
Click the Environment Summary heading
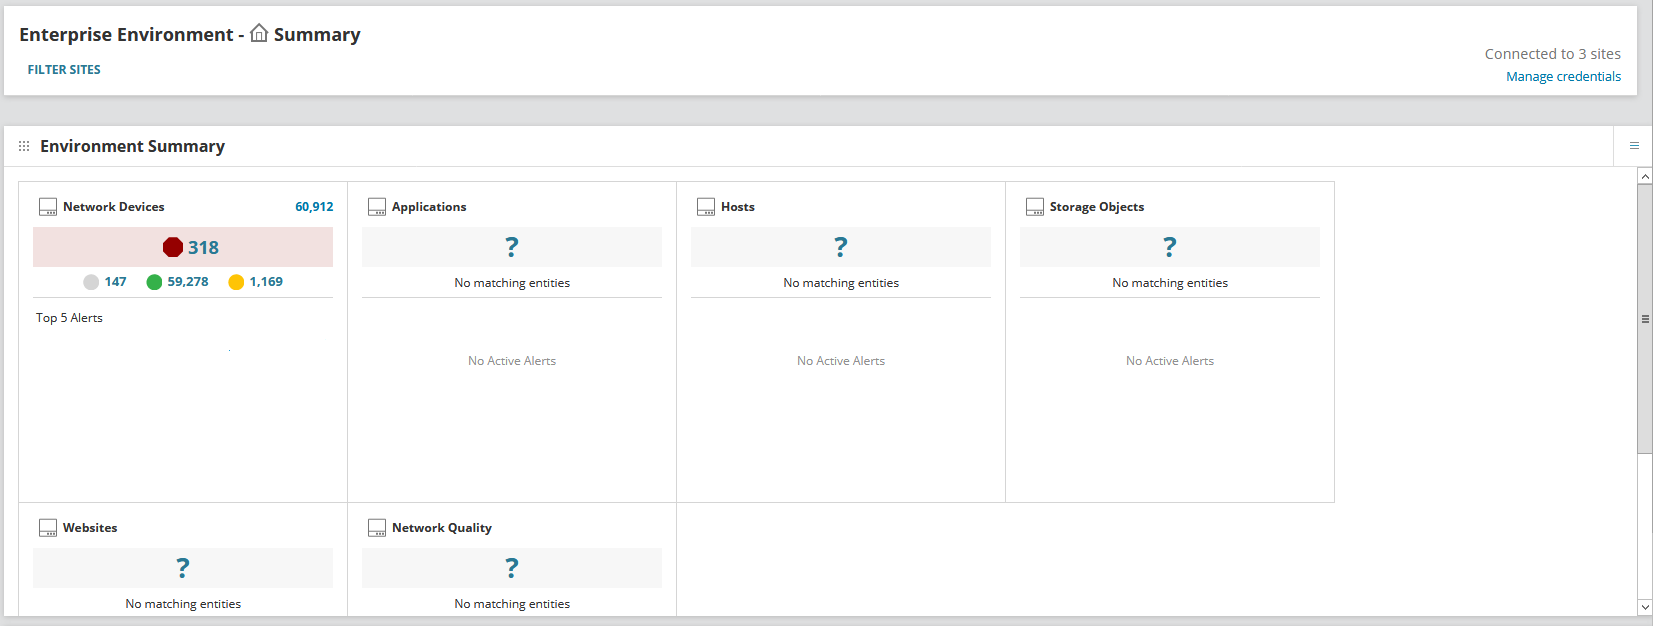[132, 146]
